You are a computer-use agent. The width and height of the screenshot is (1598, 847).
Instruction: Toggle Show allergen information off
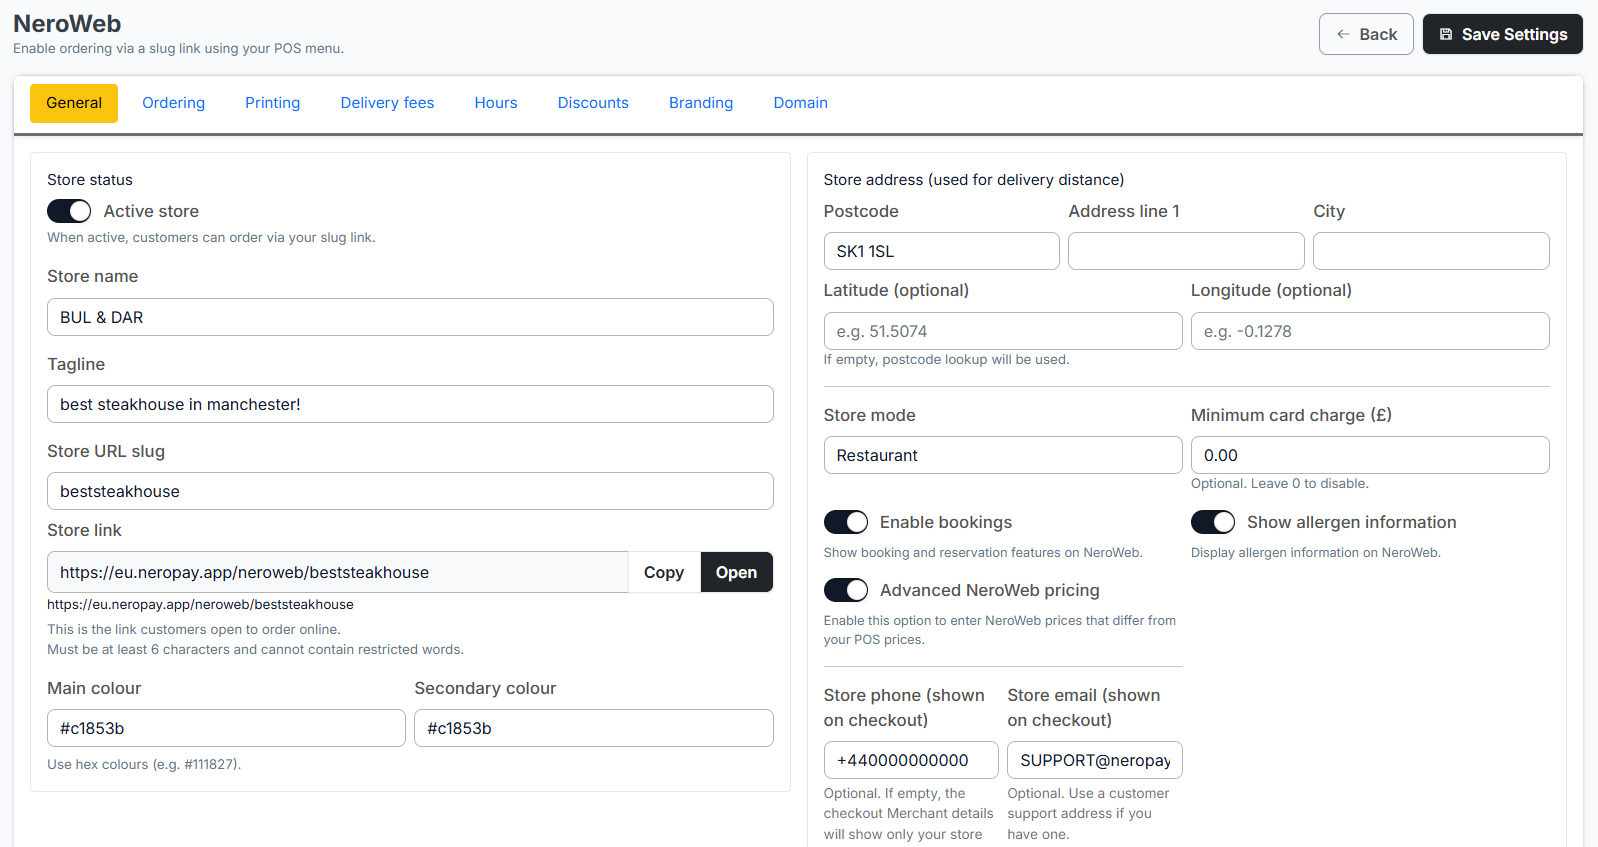[x=1212, y=522]
